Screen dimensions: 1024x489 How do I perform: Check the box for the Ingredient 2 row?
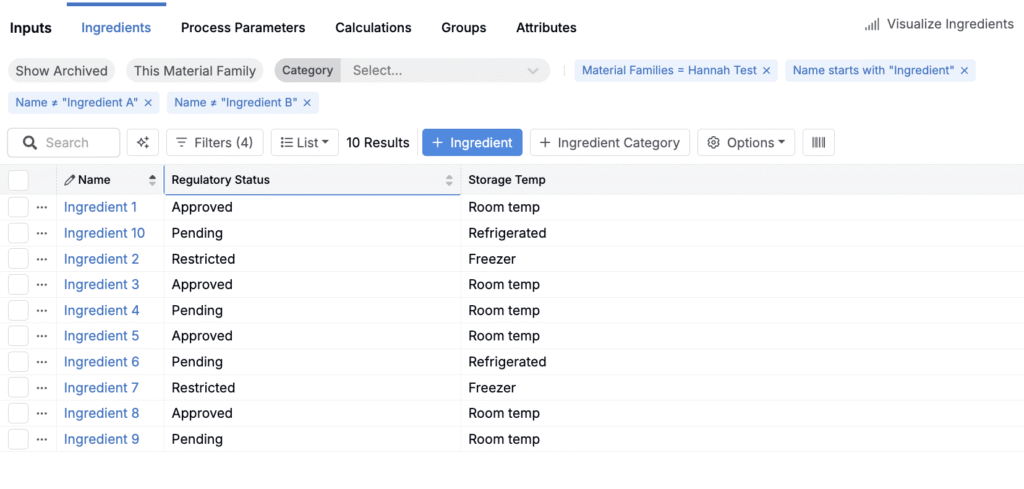point(18,259)
